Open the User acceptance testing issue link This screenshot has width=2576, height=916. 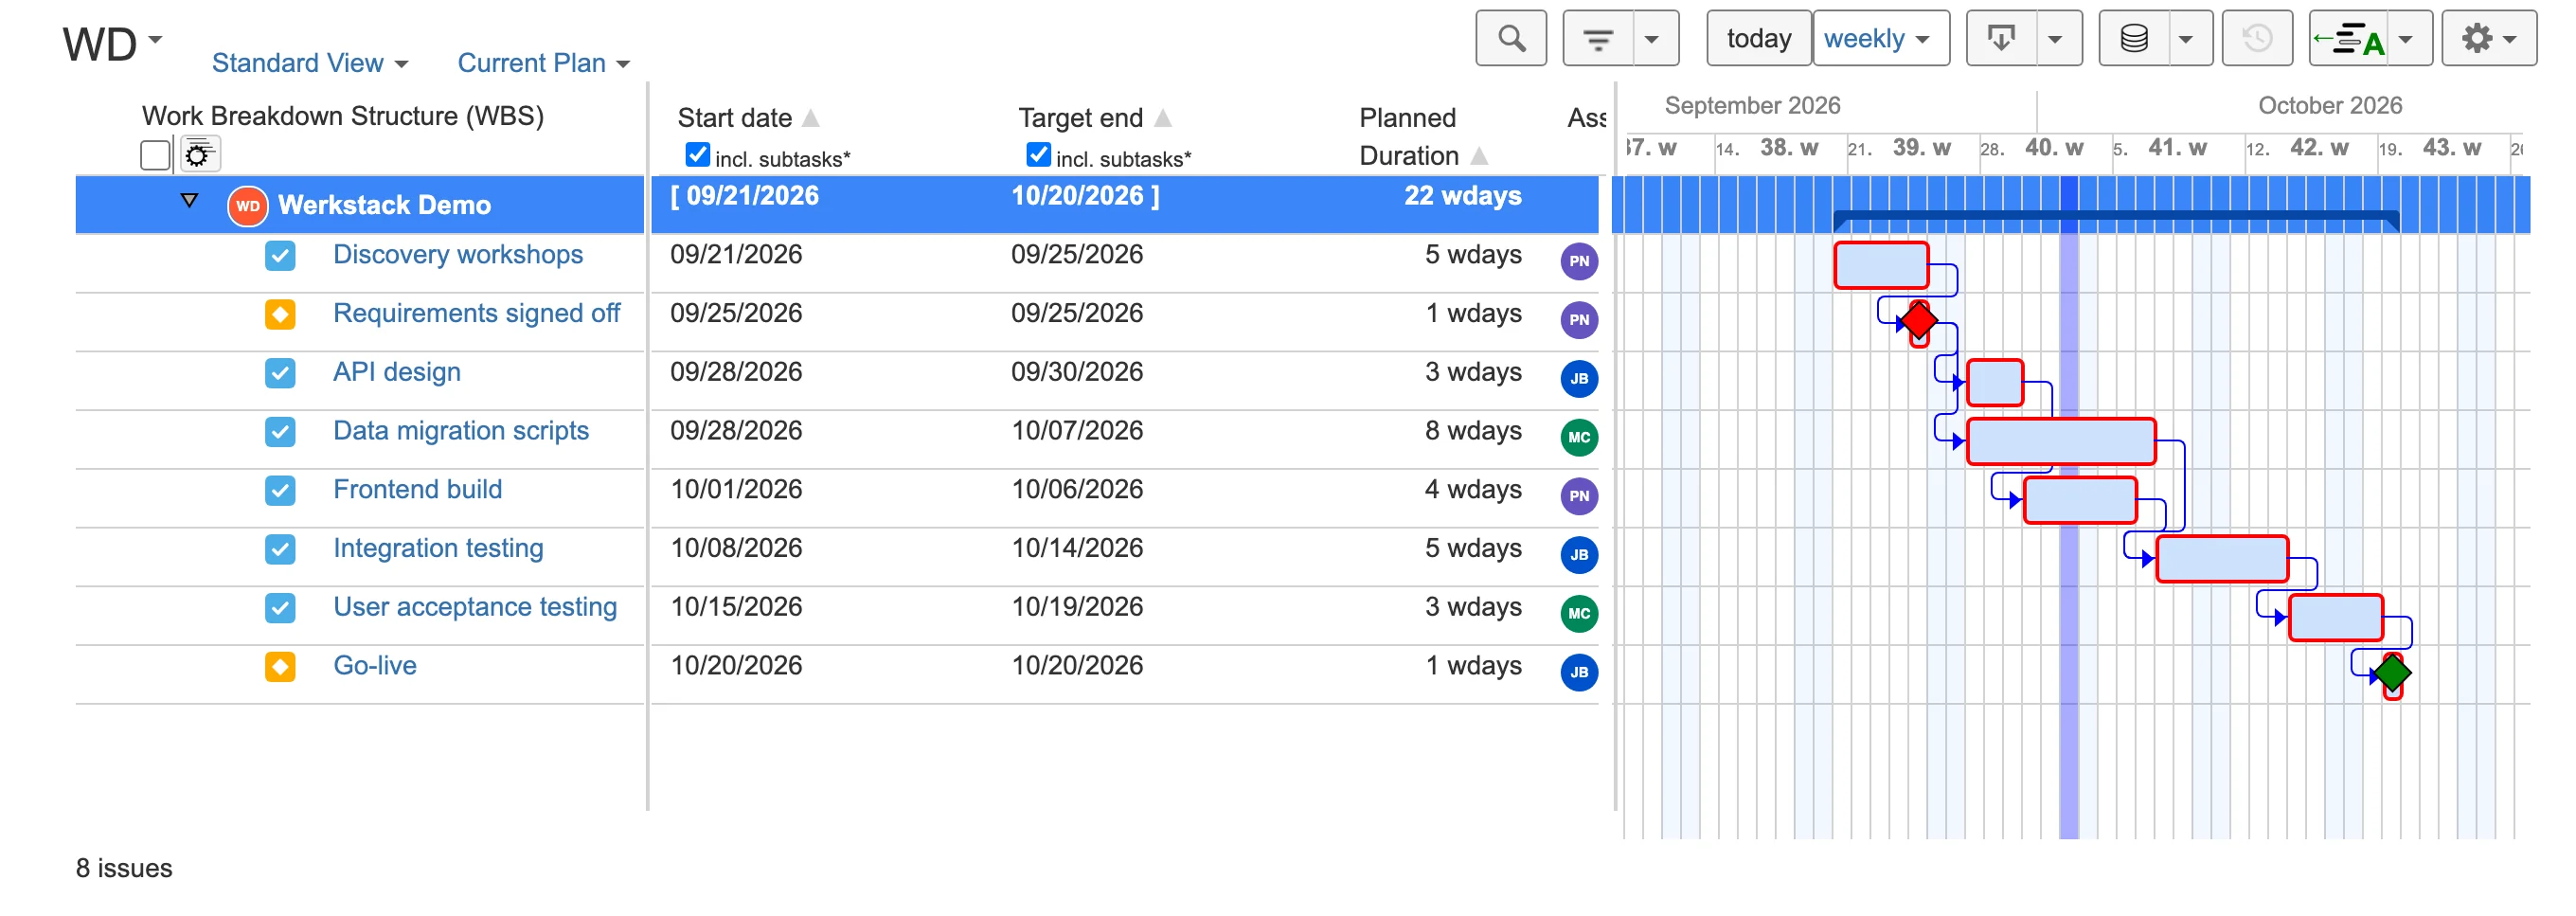[475, 608]
